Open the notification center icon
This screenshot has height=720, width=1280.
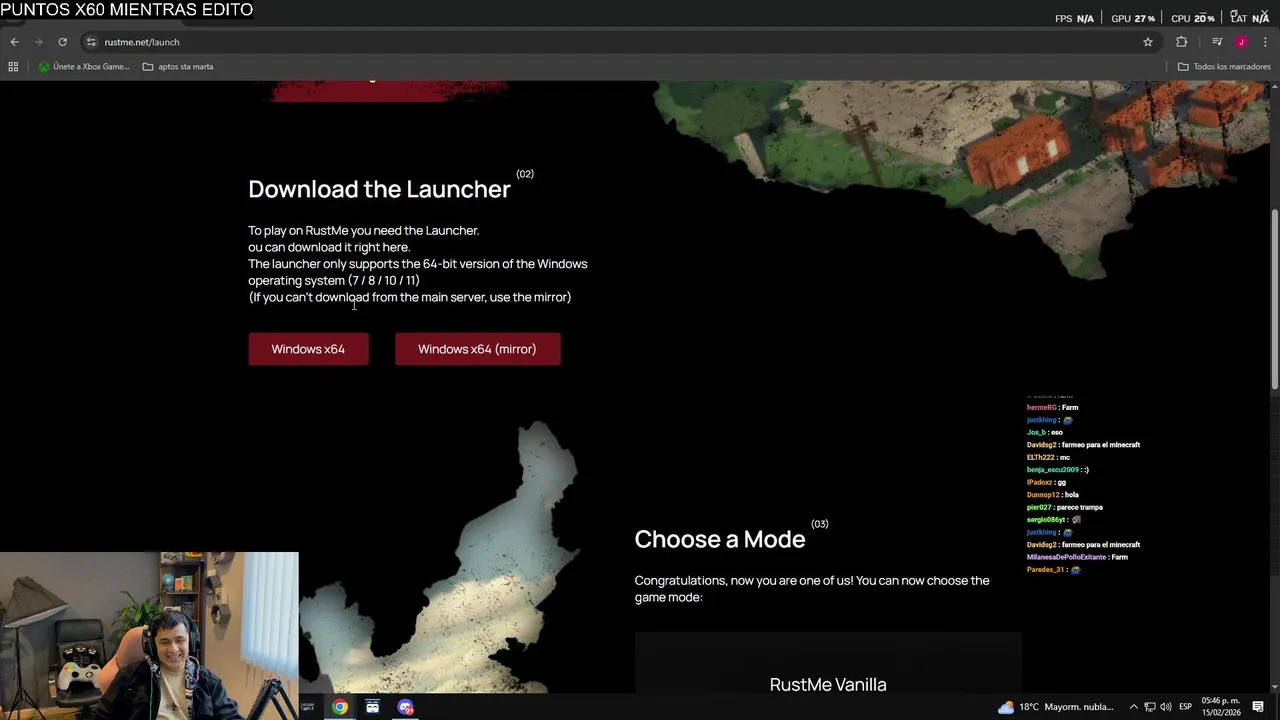(1258, 707)
